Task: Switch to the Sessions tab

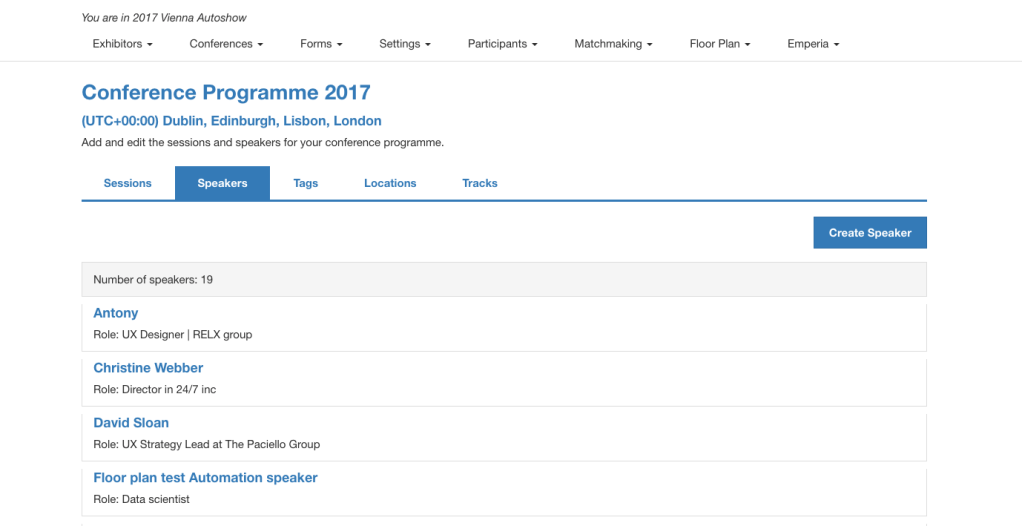Action: point(128,183)
